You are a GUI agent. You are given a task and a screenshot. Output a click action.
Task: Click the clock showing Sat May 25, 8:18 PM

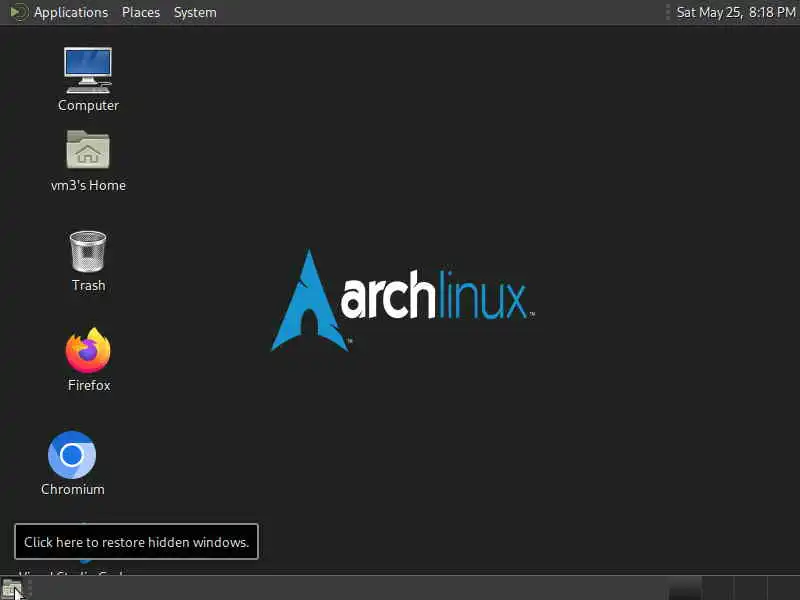[736, 12]
